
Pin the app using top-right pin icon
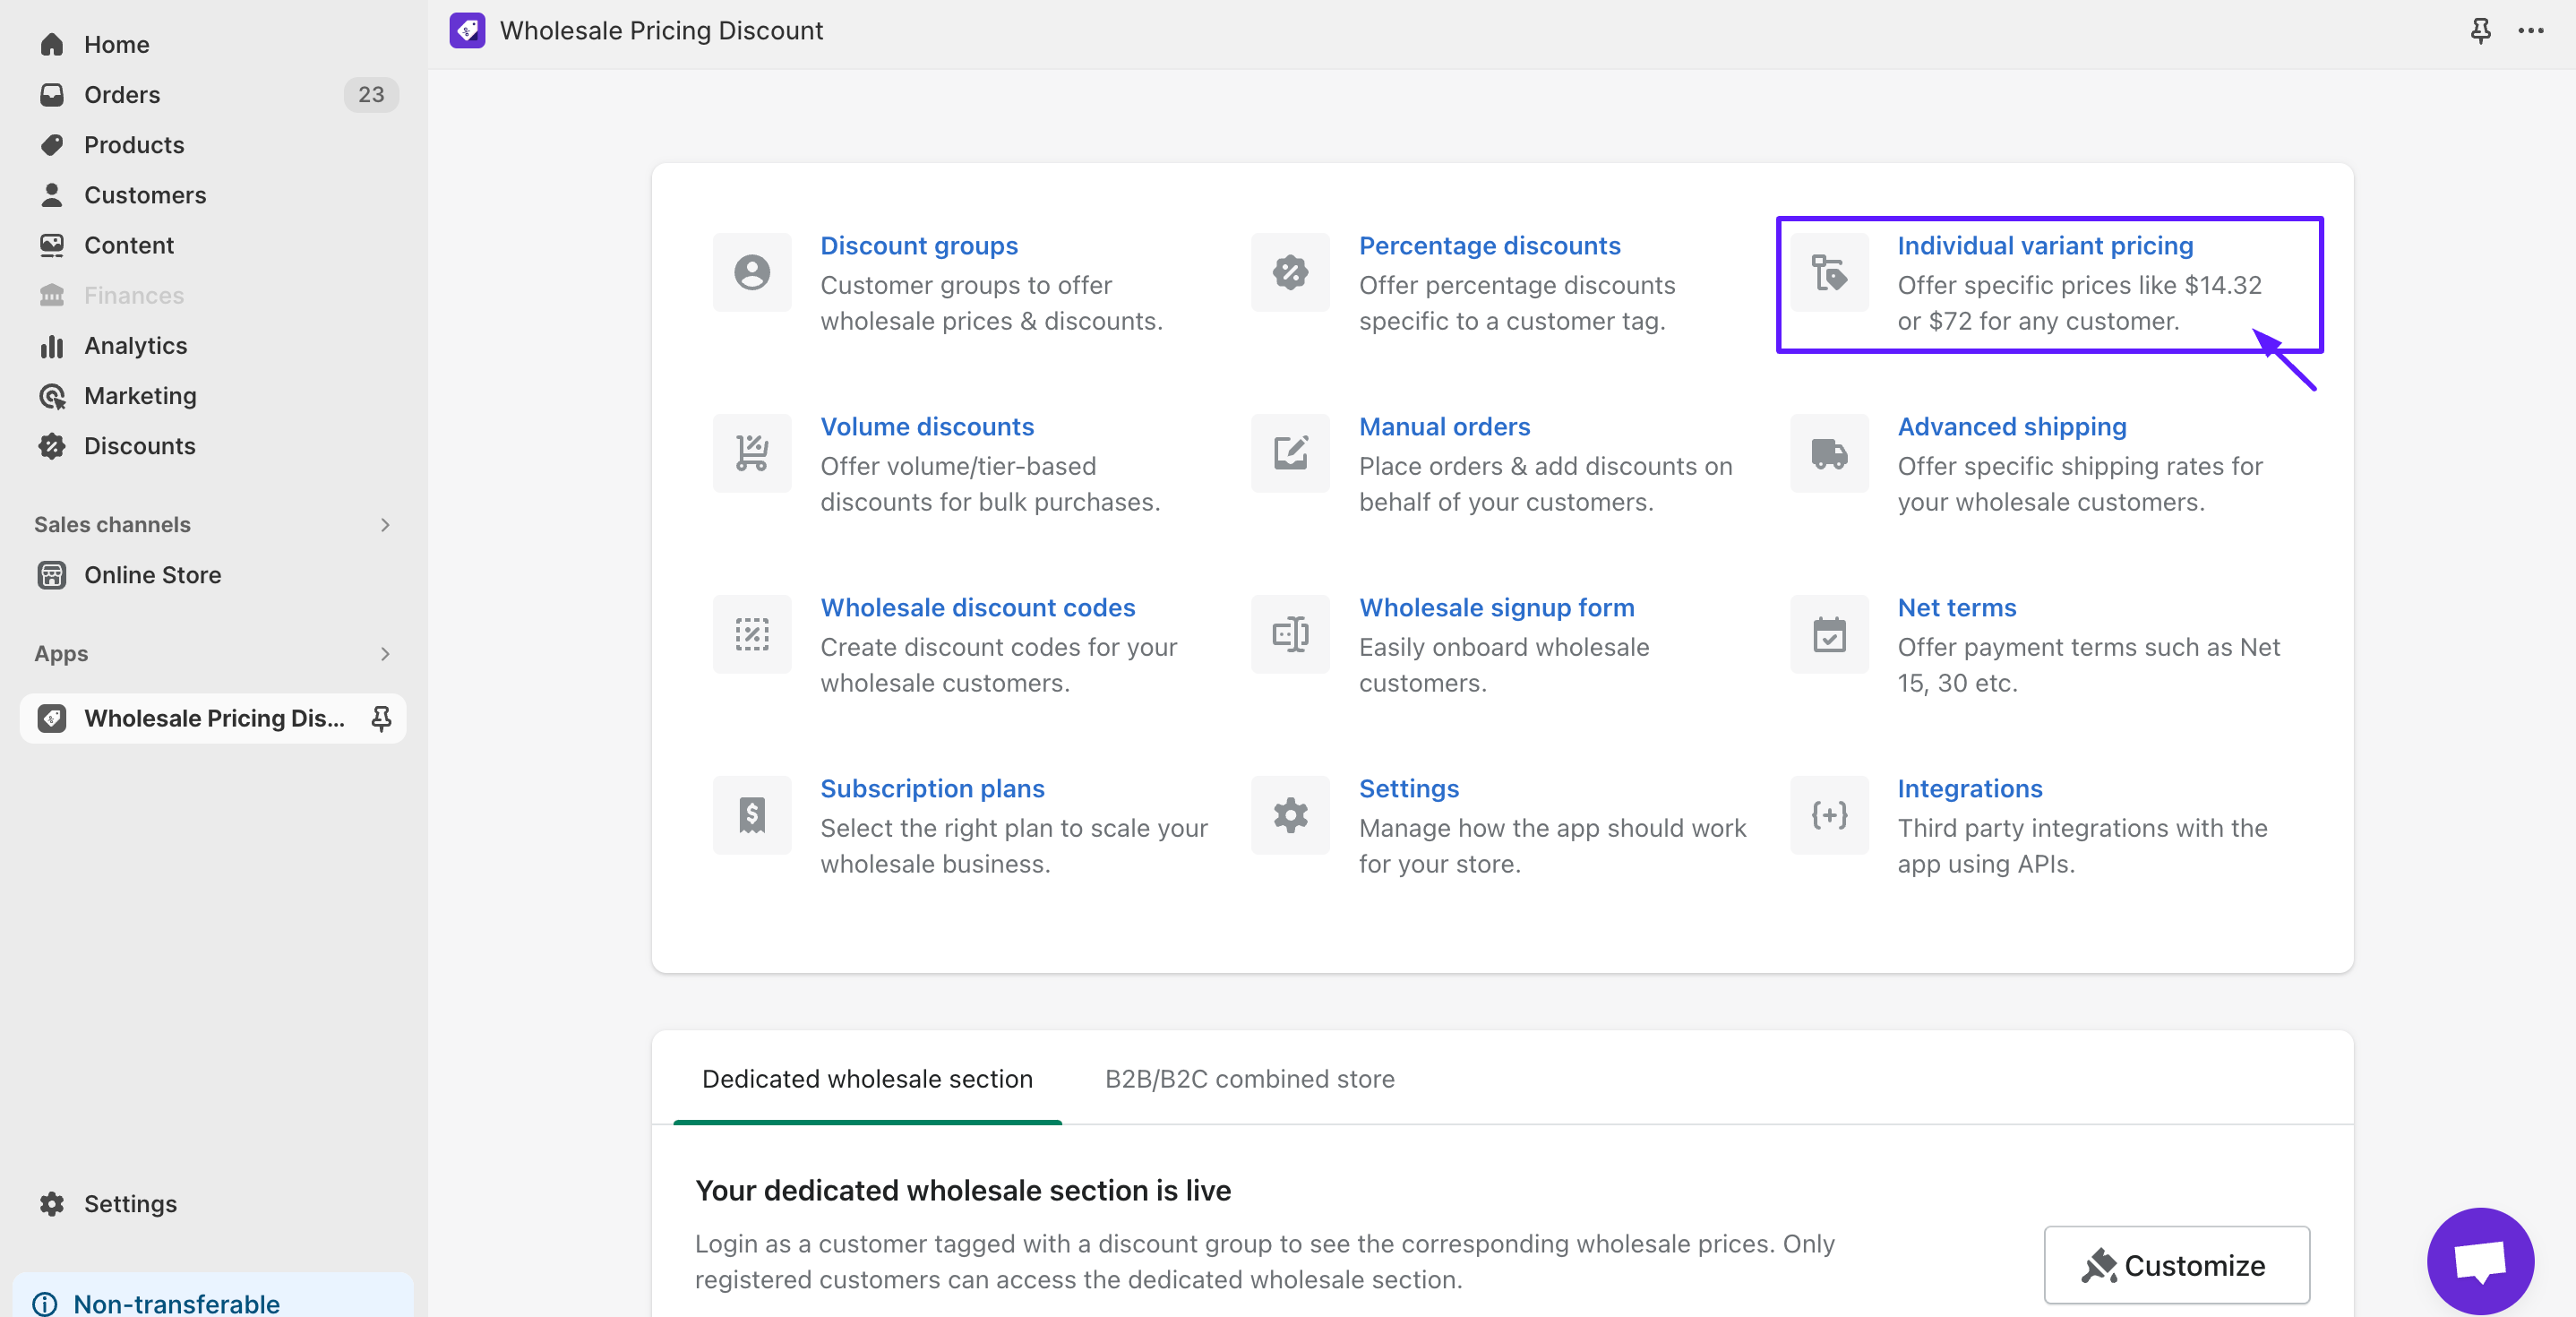point(2480,30)
